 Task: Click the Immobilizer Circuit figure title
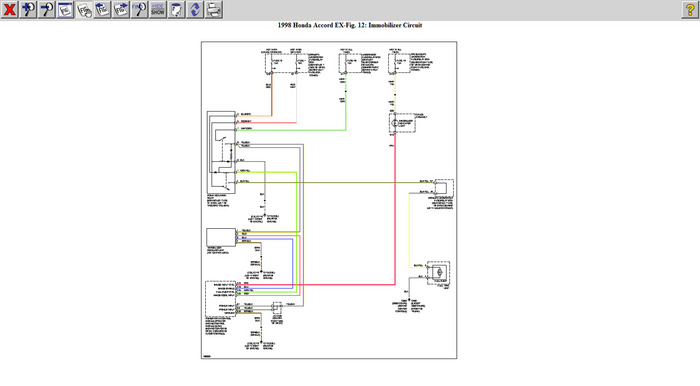[350, 25]
